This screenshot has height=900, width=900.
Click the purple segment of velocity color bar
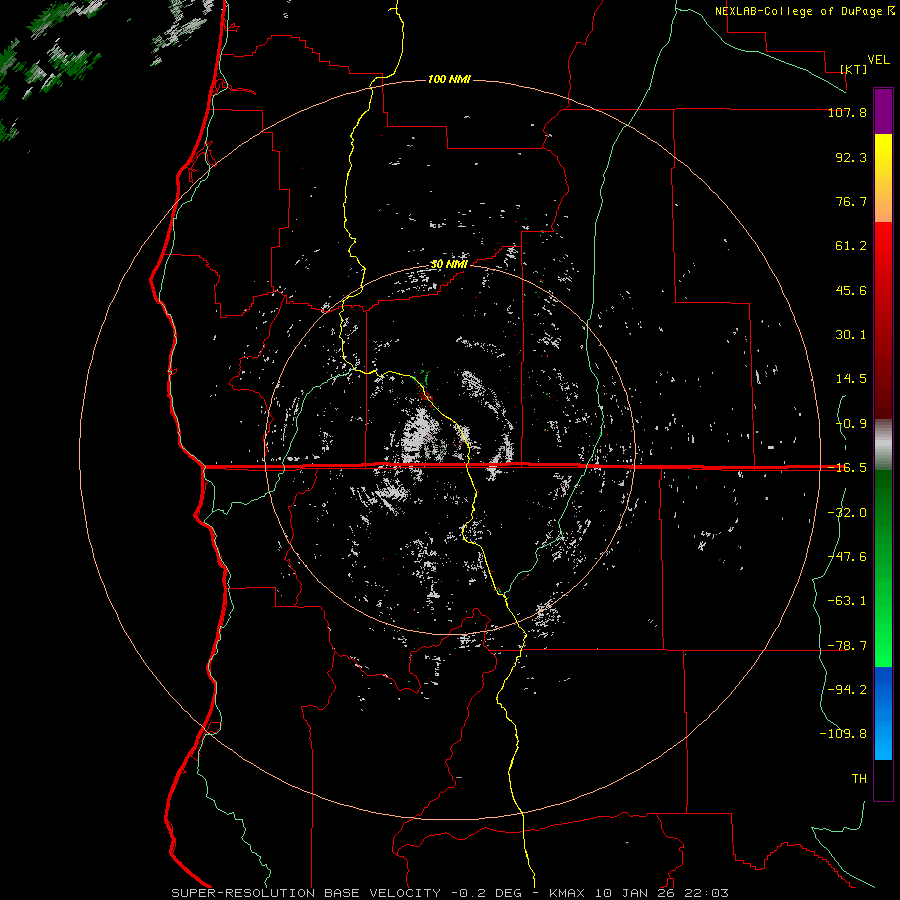[x=883, y=111]
